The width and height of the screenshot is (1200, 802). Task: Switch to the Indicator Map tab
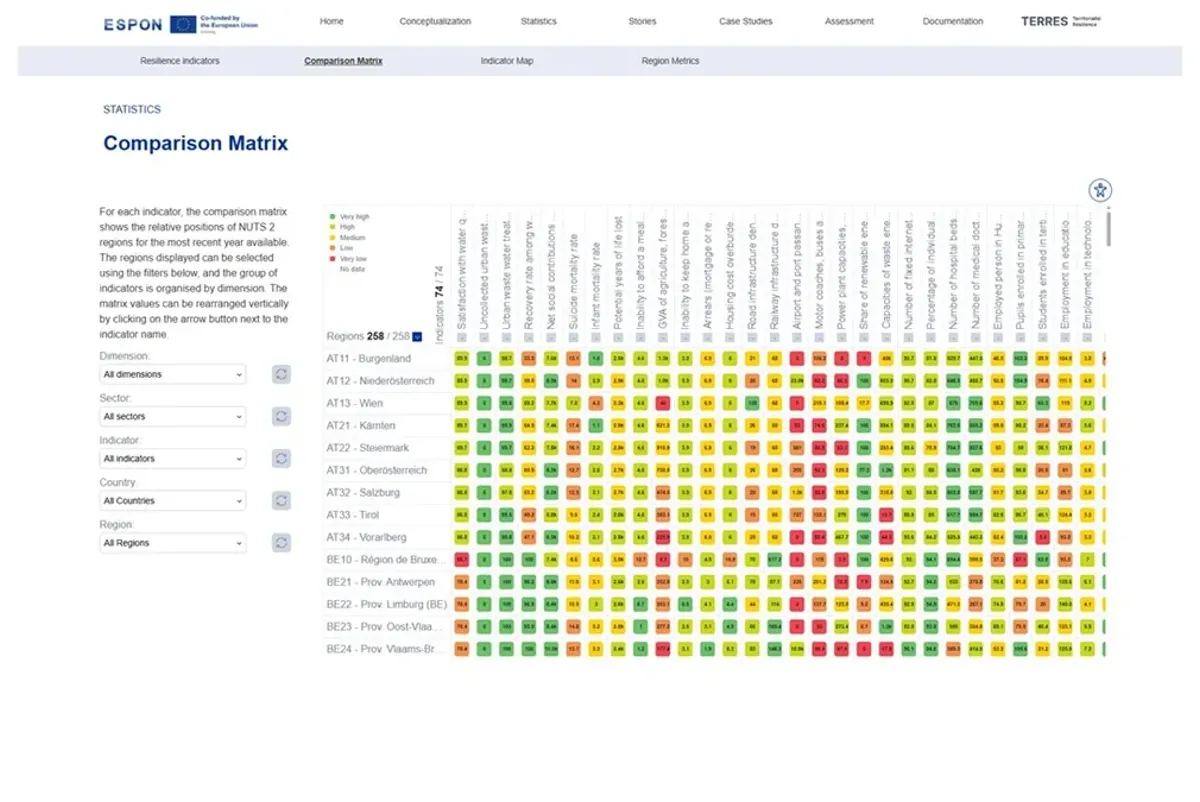click(x=505, y=60)
